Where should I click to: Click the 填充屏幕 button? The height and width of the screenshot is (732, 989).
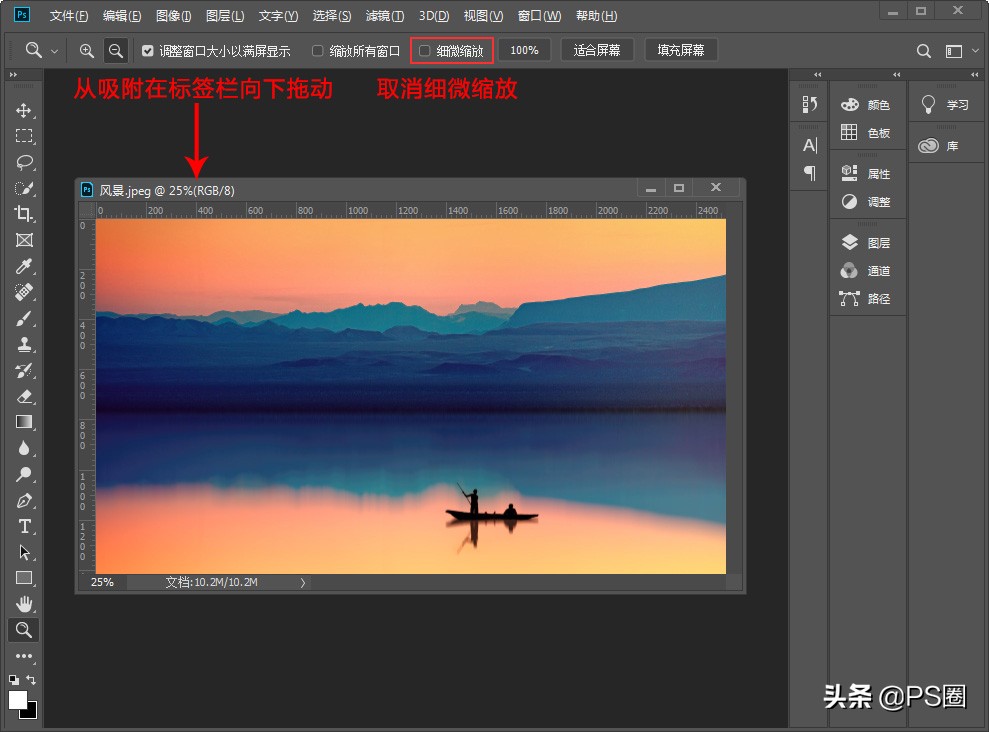tap(680, 50)
